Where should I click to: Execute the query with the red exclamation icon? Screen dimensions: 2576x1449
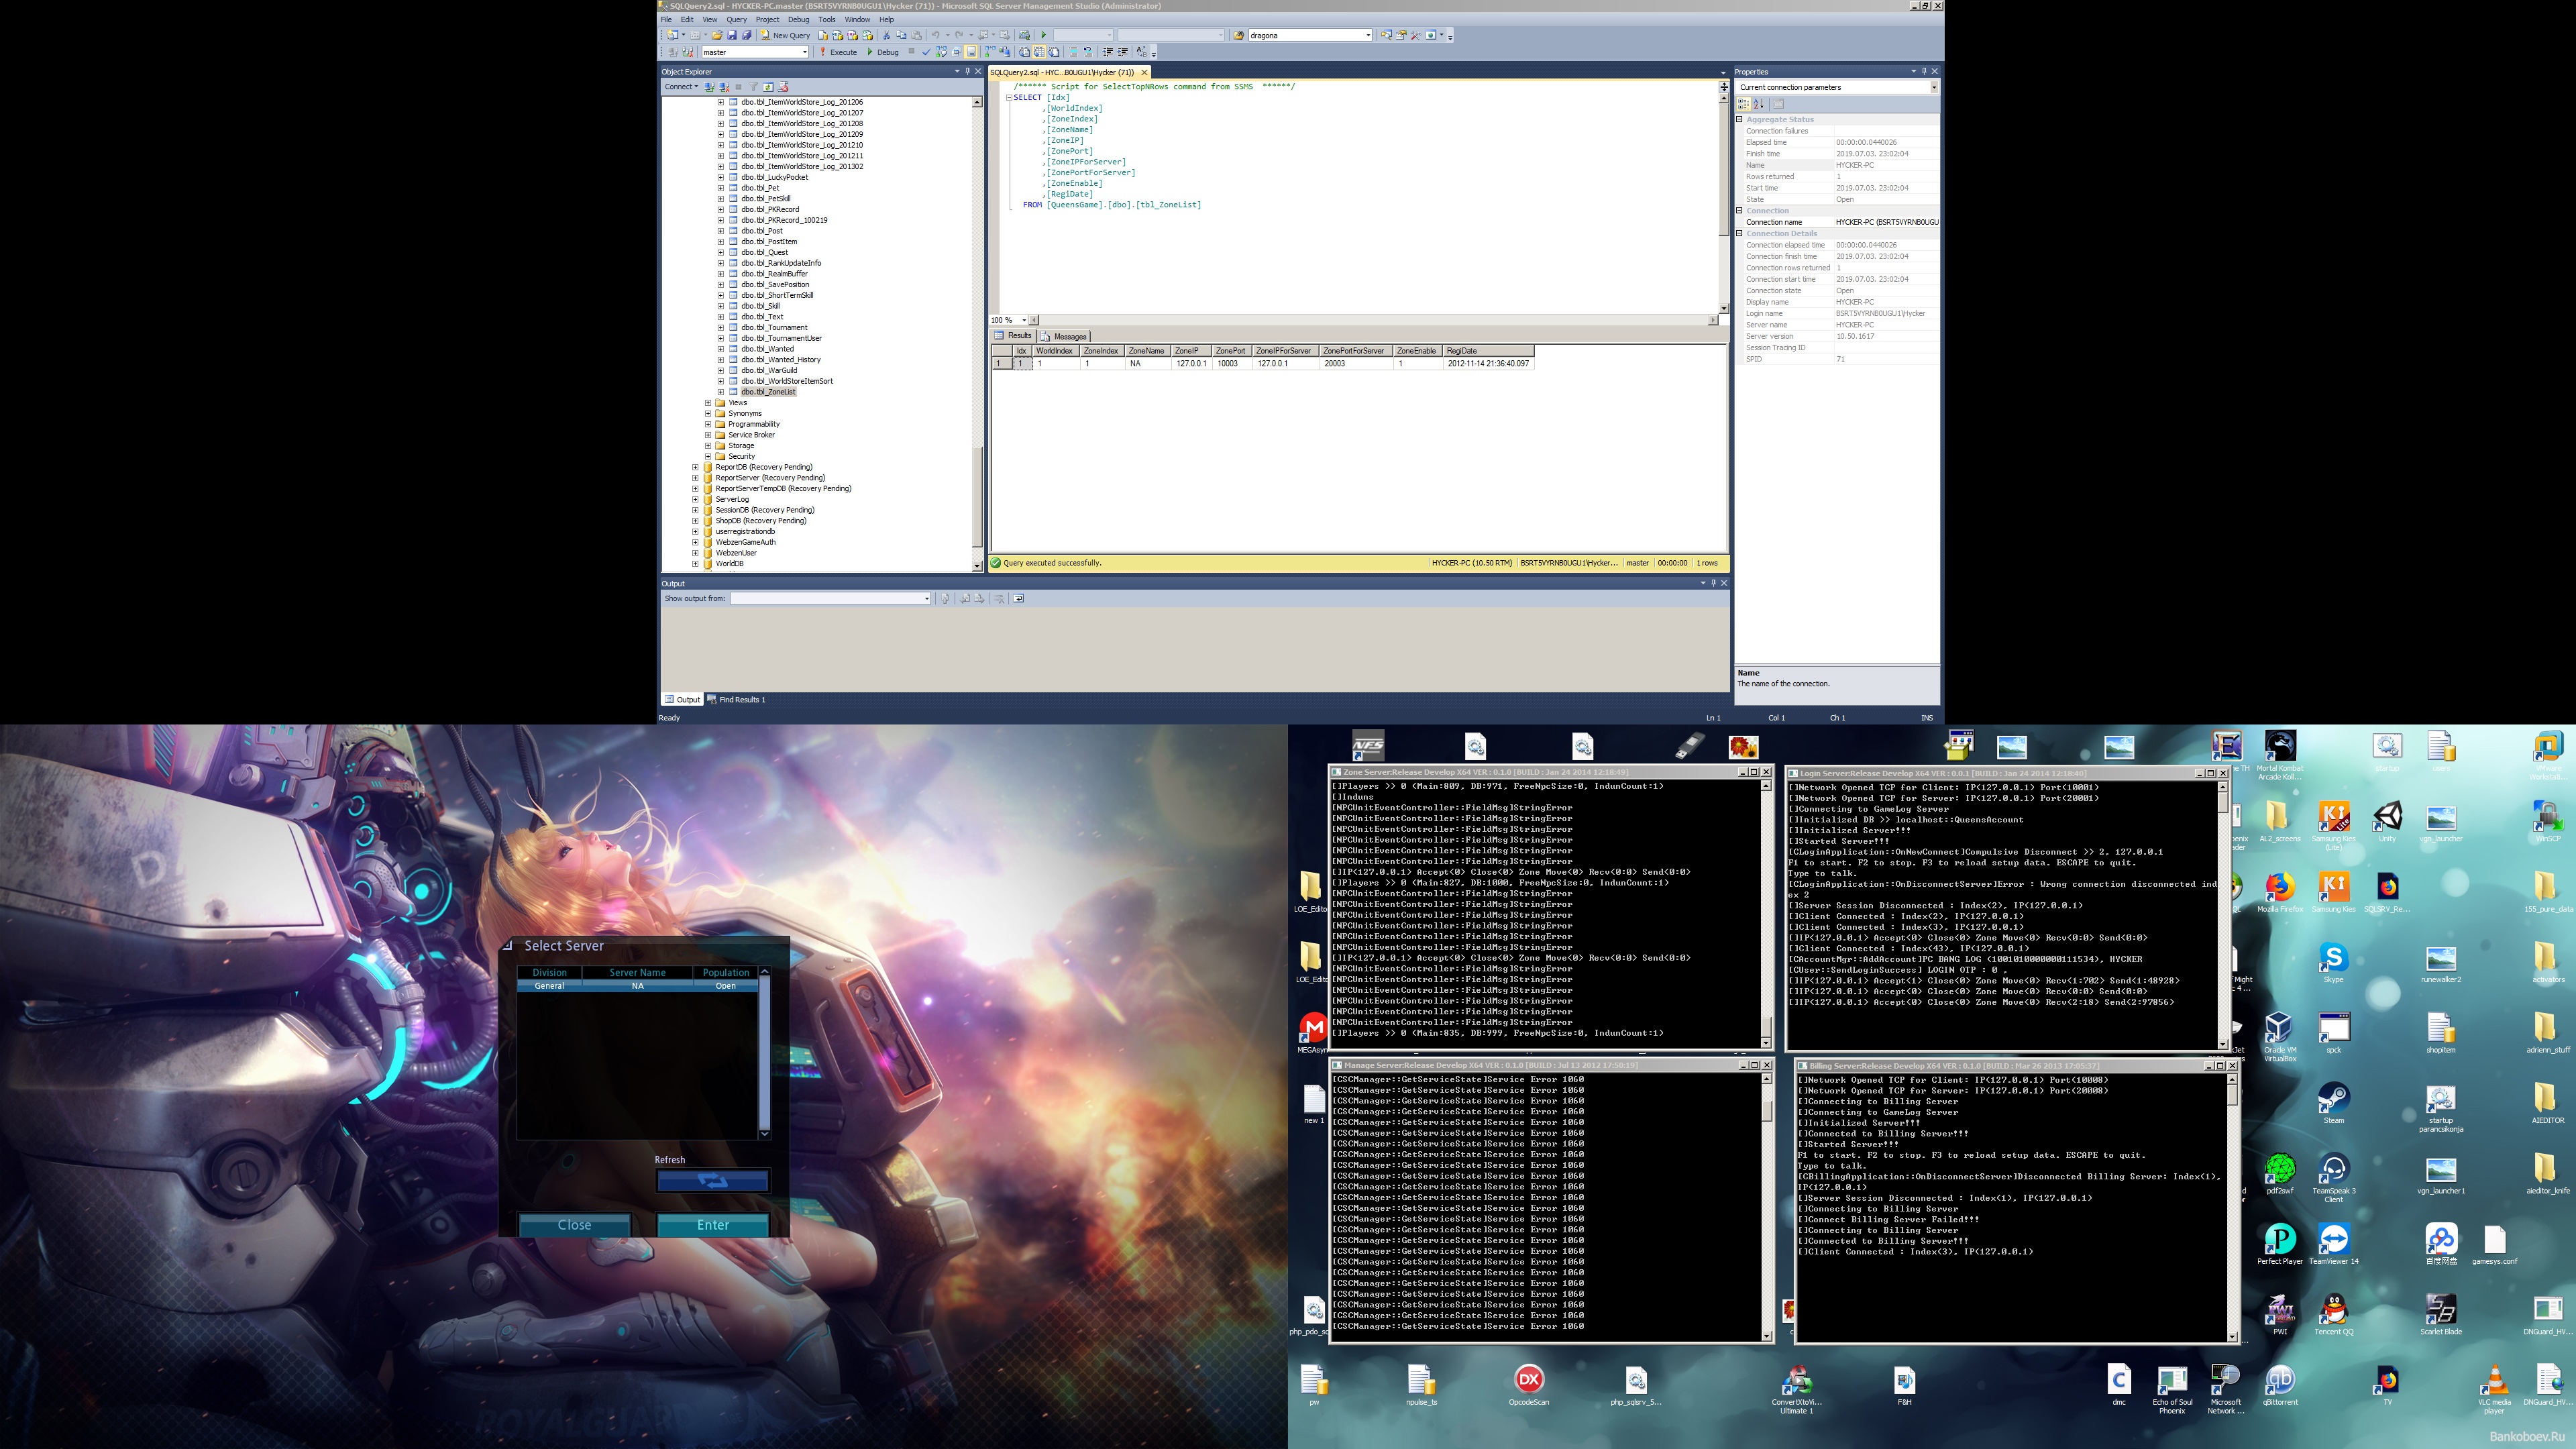pos(823,52)
